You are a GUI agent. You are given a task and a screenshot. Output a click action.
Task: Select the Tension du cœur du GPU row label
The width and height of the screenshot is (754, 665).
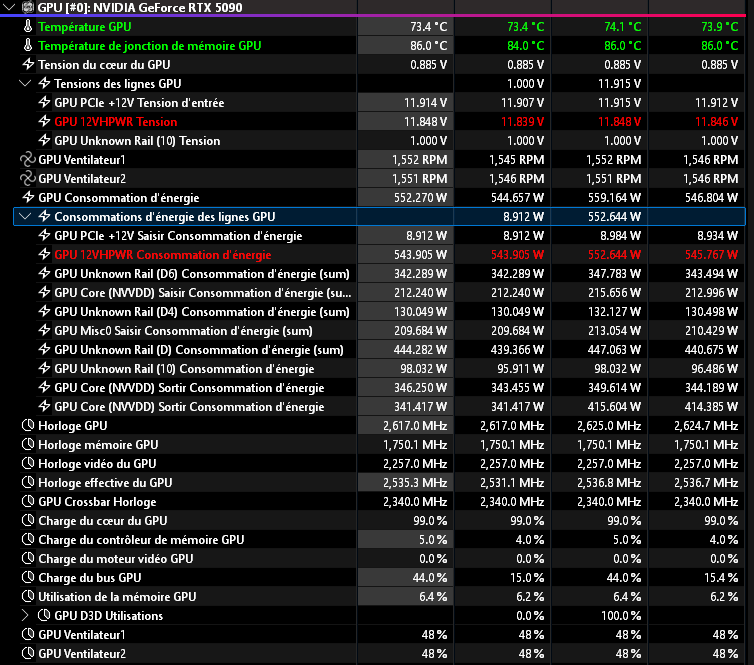tap(104, 65)
